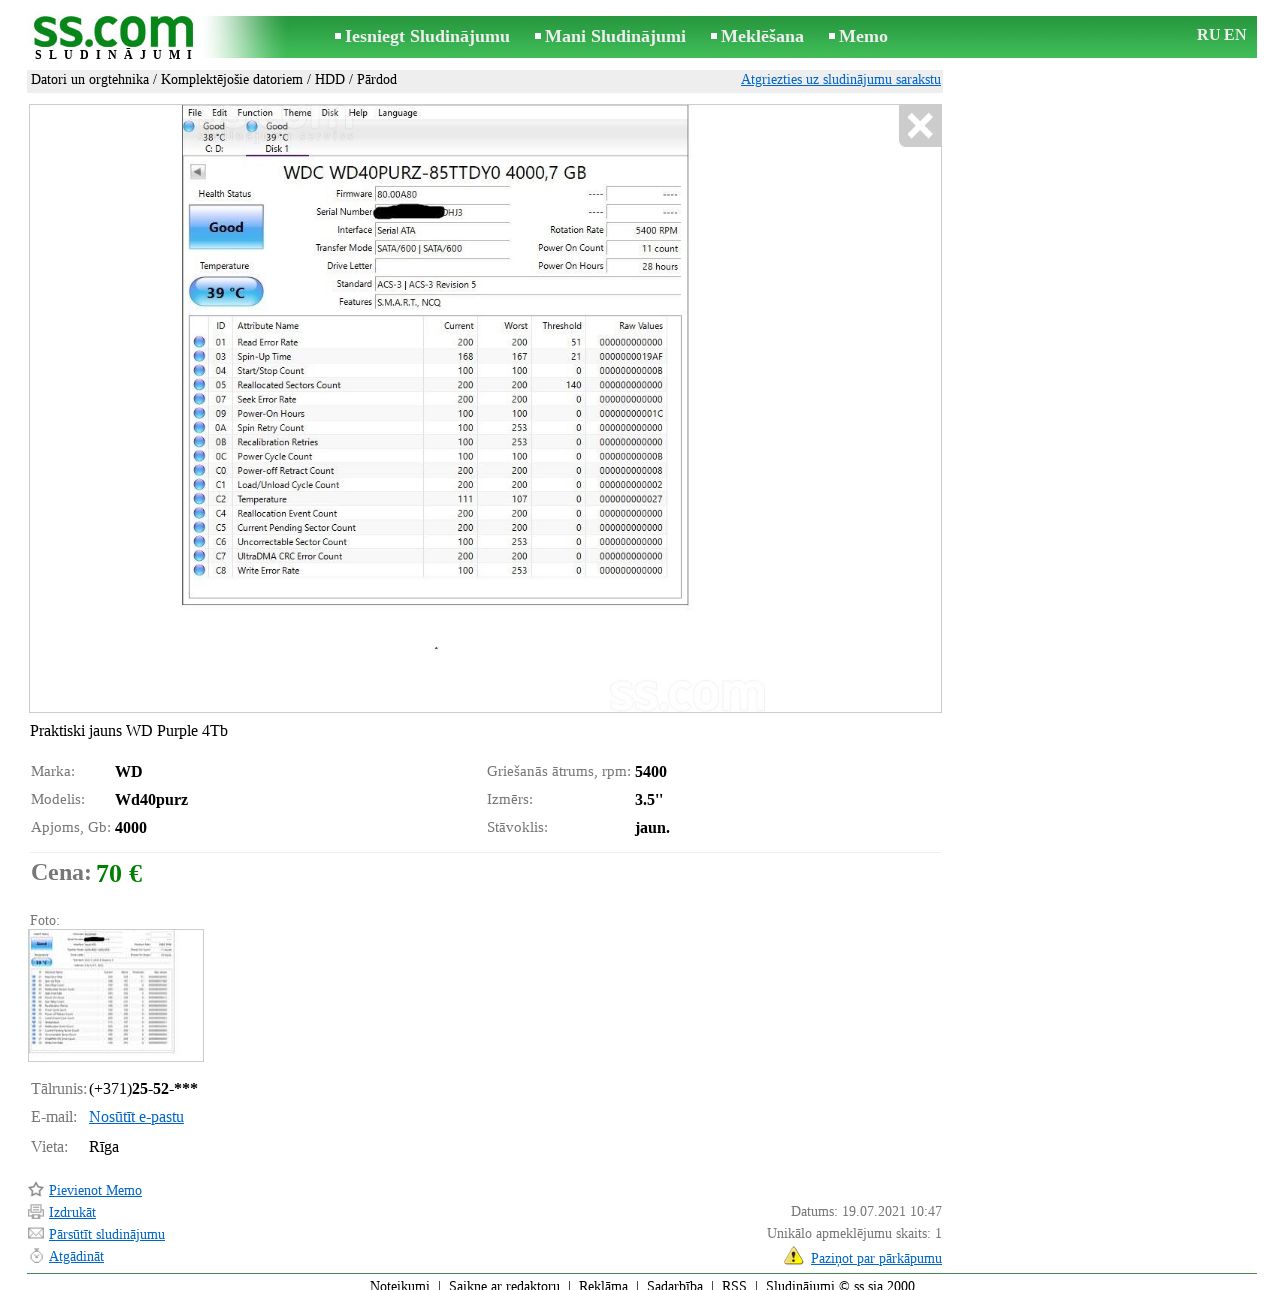1284x1290 pixels.
Task: Click the Stāvoklis value jaun.
Action: point(652,828)
